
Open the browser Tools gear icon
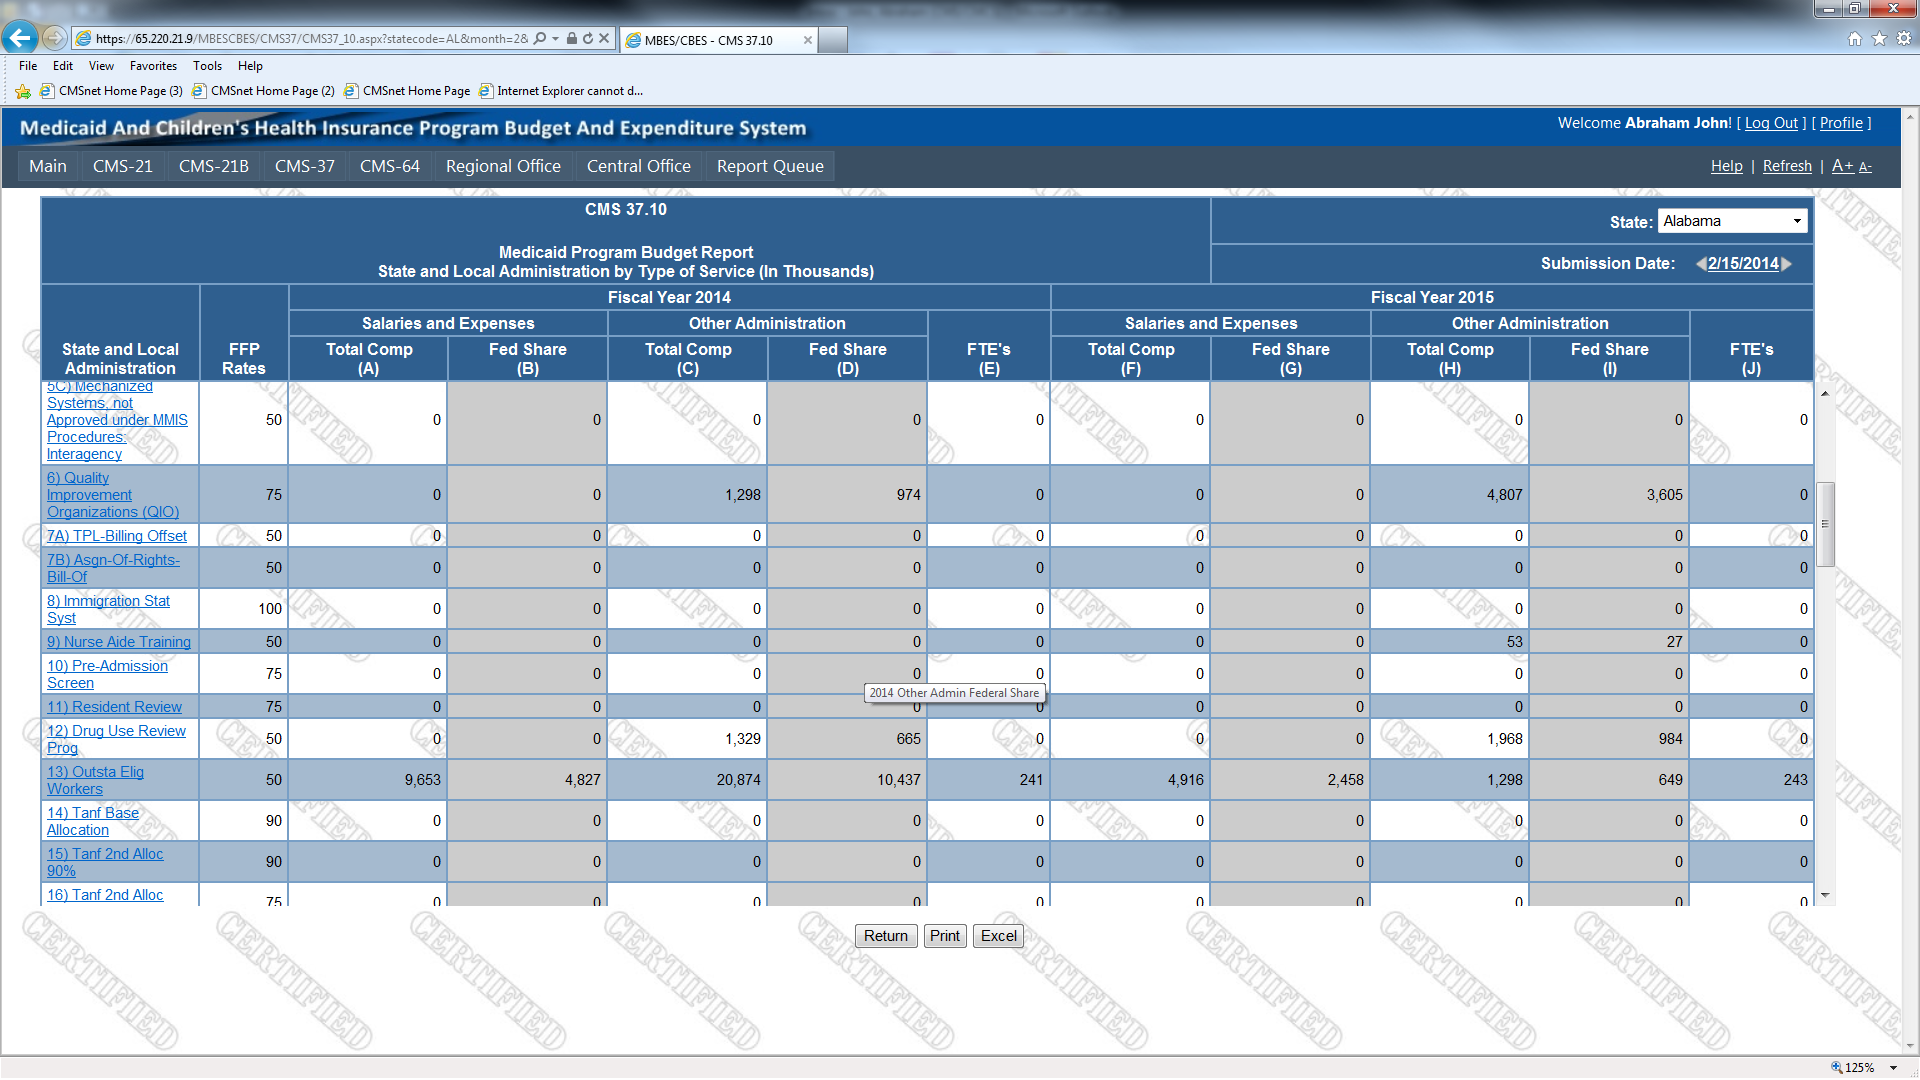click(x=1904, y=38)
